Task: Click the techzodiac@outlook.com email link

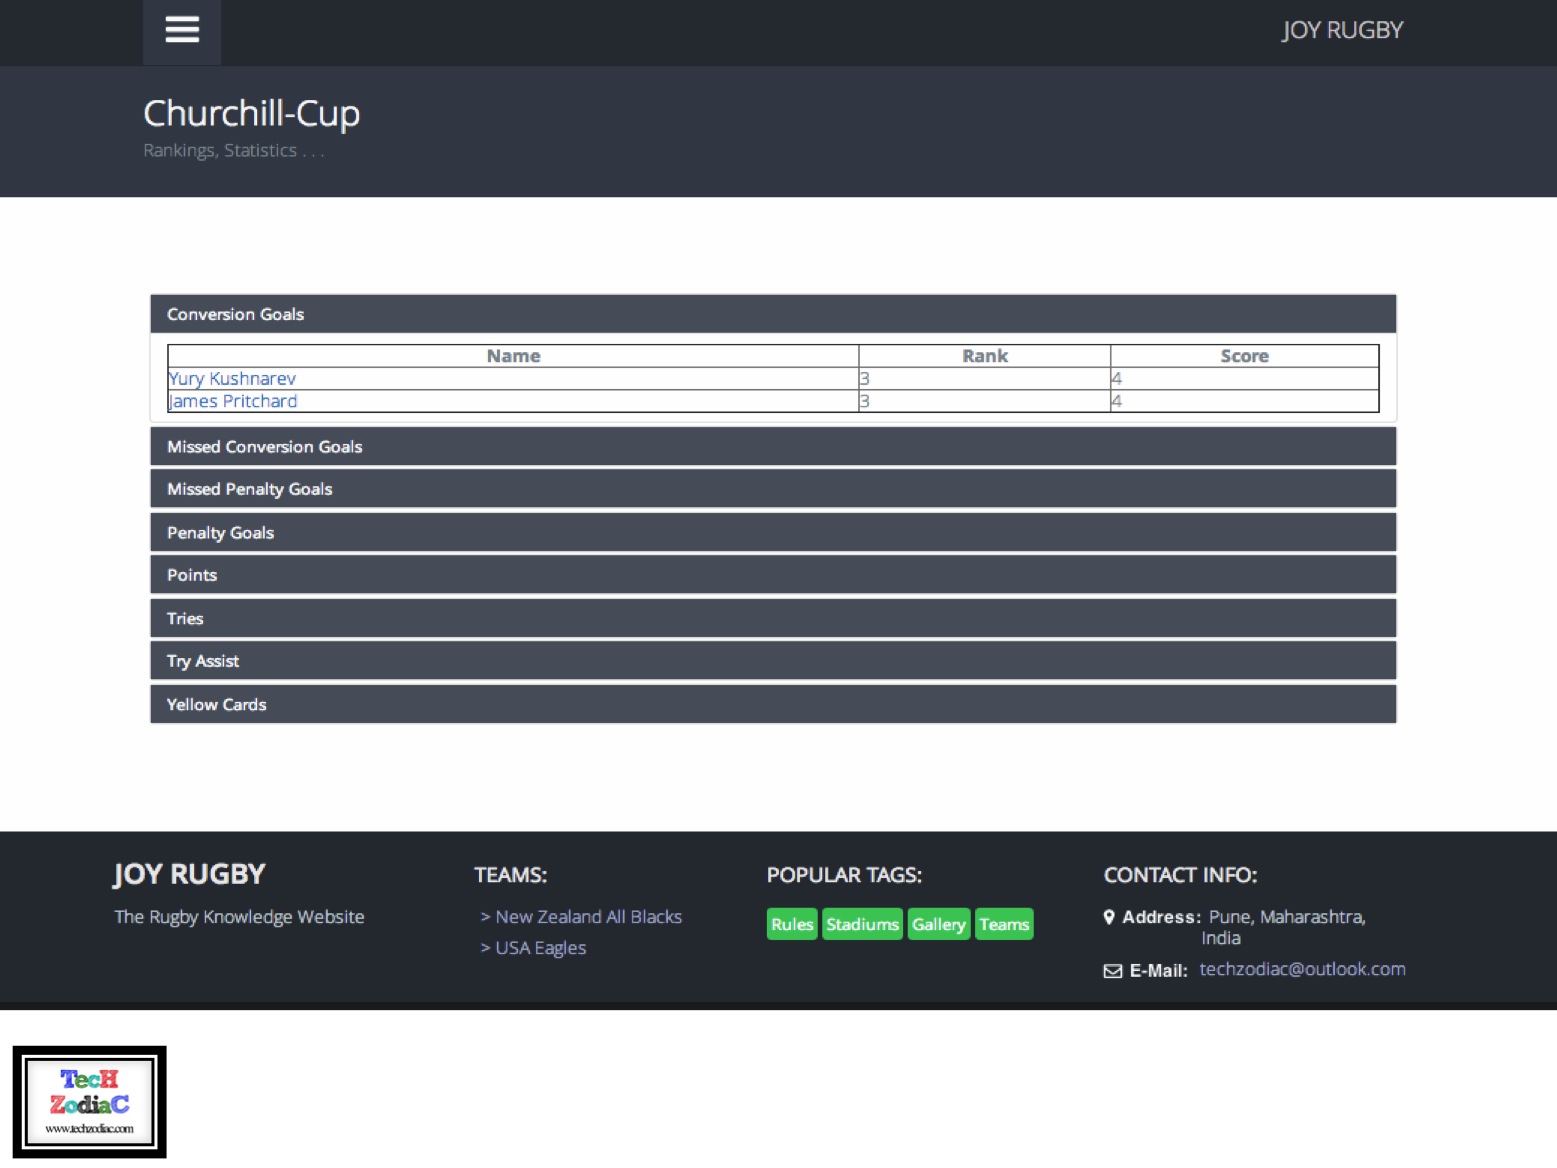Action: [1302, 969]
